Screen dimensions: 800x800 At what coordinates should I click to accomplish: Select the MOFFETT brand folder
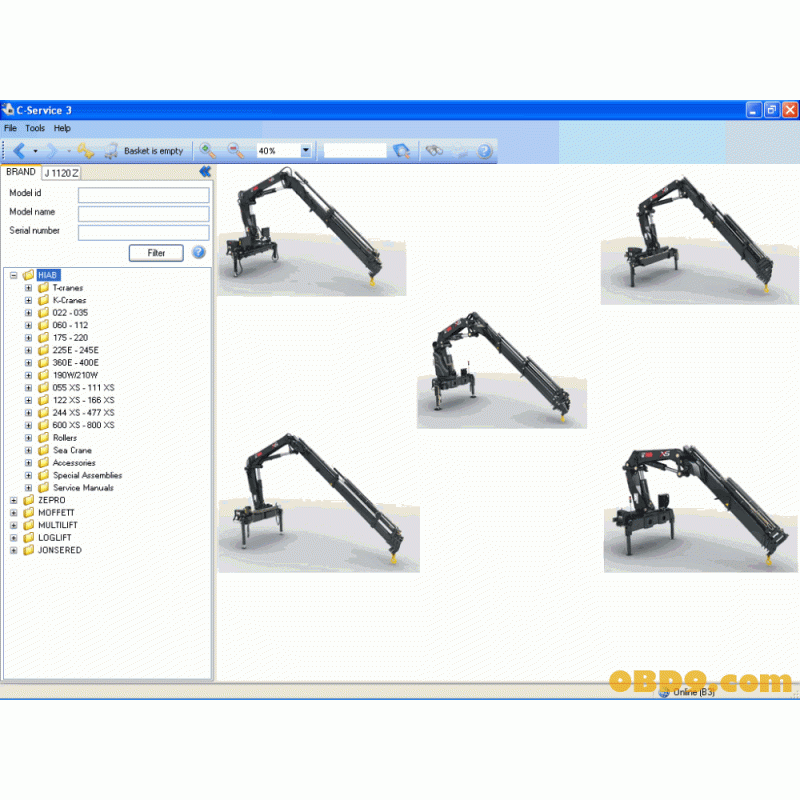tap(56, 513)
